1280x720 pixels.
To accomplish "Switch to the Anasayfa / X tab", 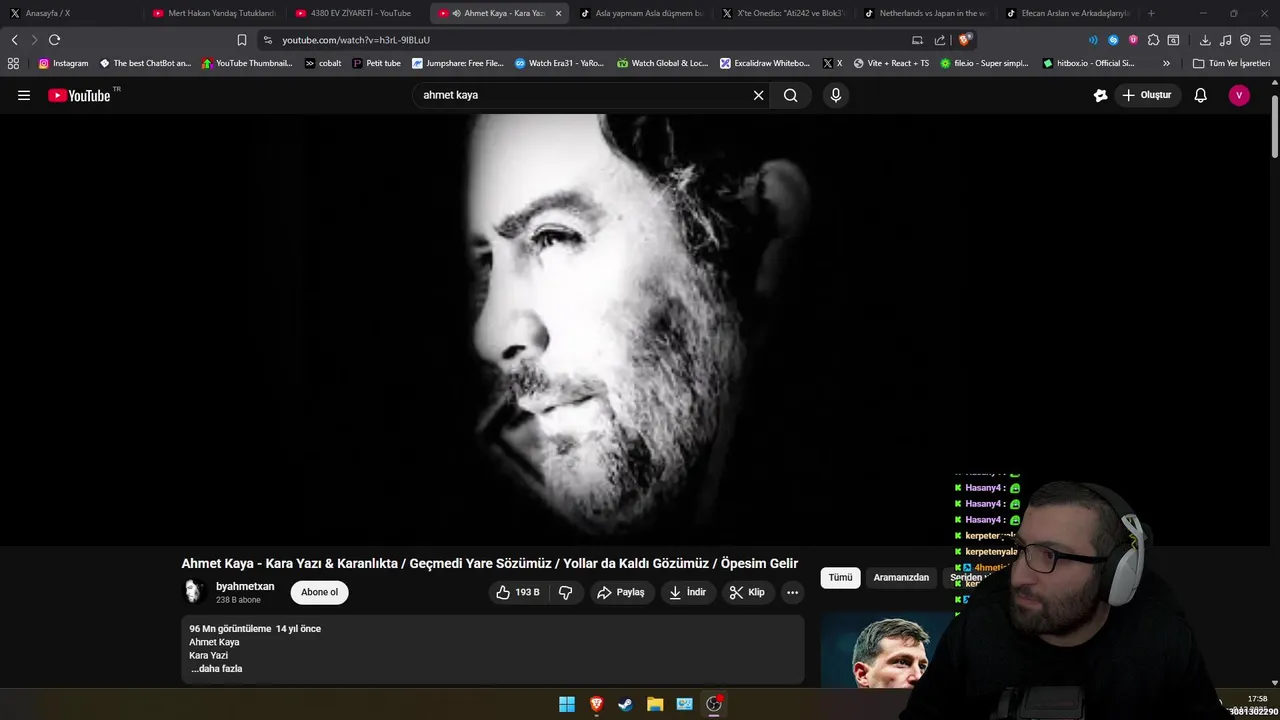I will point(70,13).
